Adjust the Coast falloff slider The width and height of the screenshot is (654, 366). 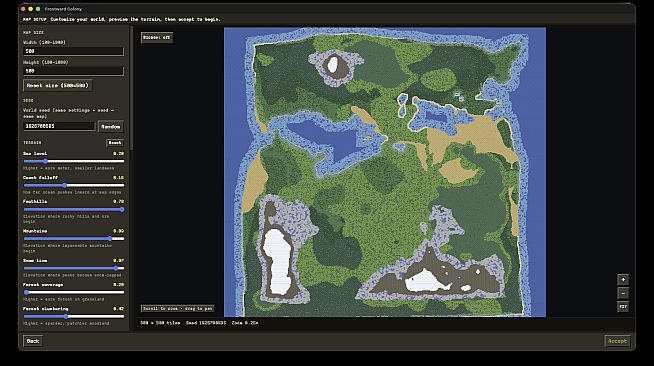click(73, 185)
